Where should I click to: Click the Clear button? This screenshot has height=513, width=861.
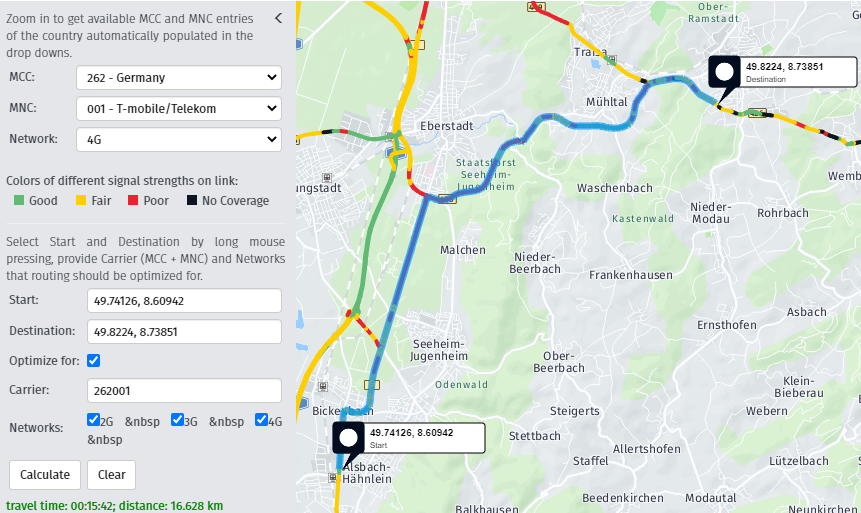[111, 475]
